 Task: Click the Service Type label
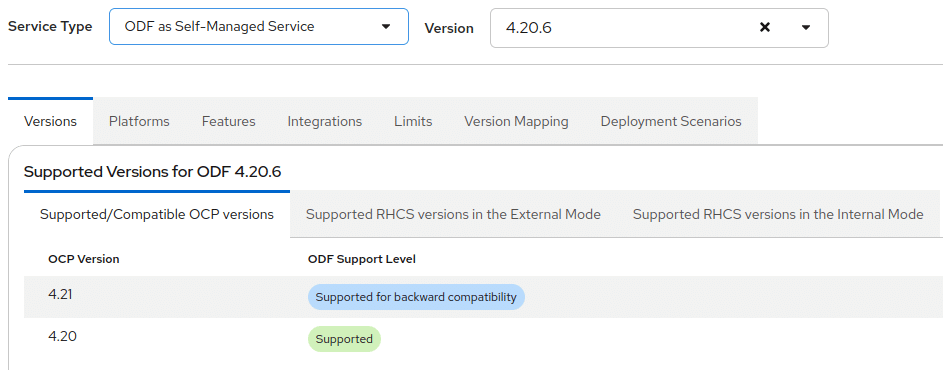(x=50, y=26)
